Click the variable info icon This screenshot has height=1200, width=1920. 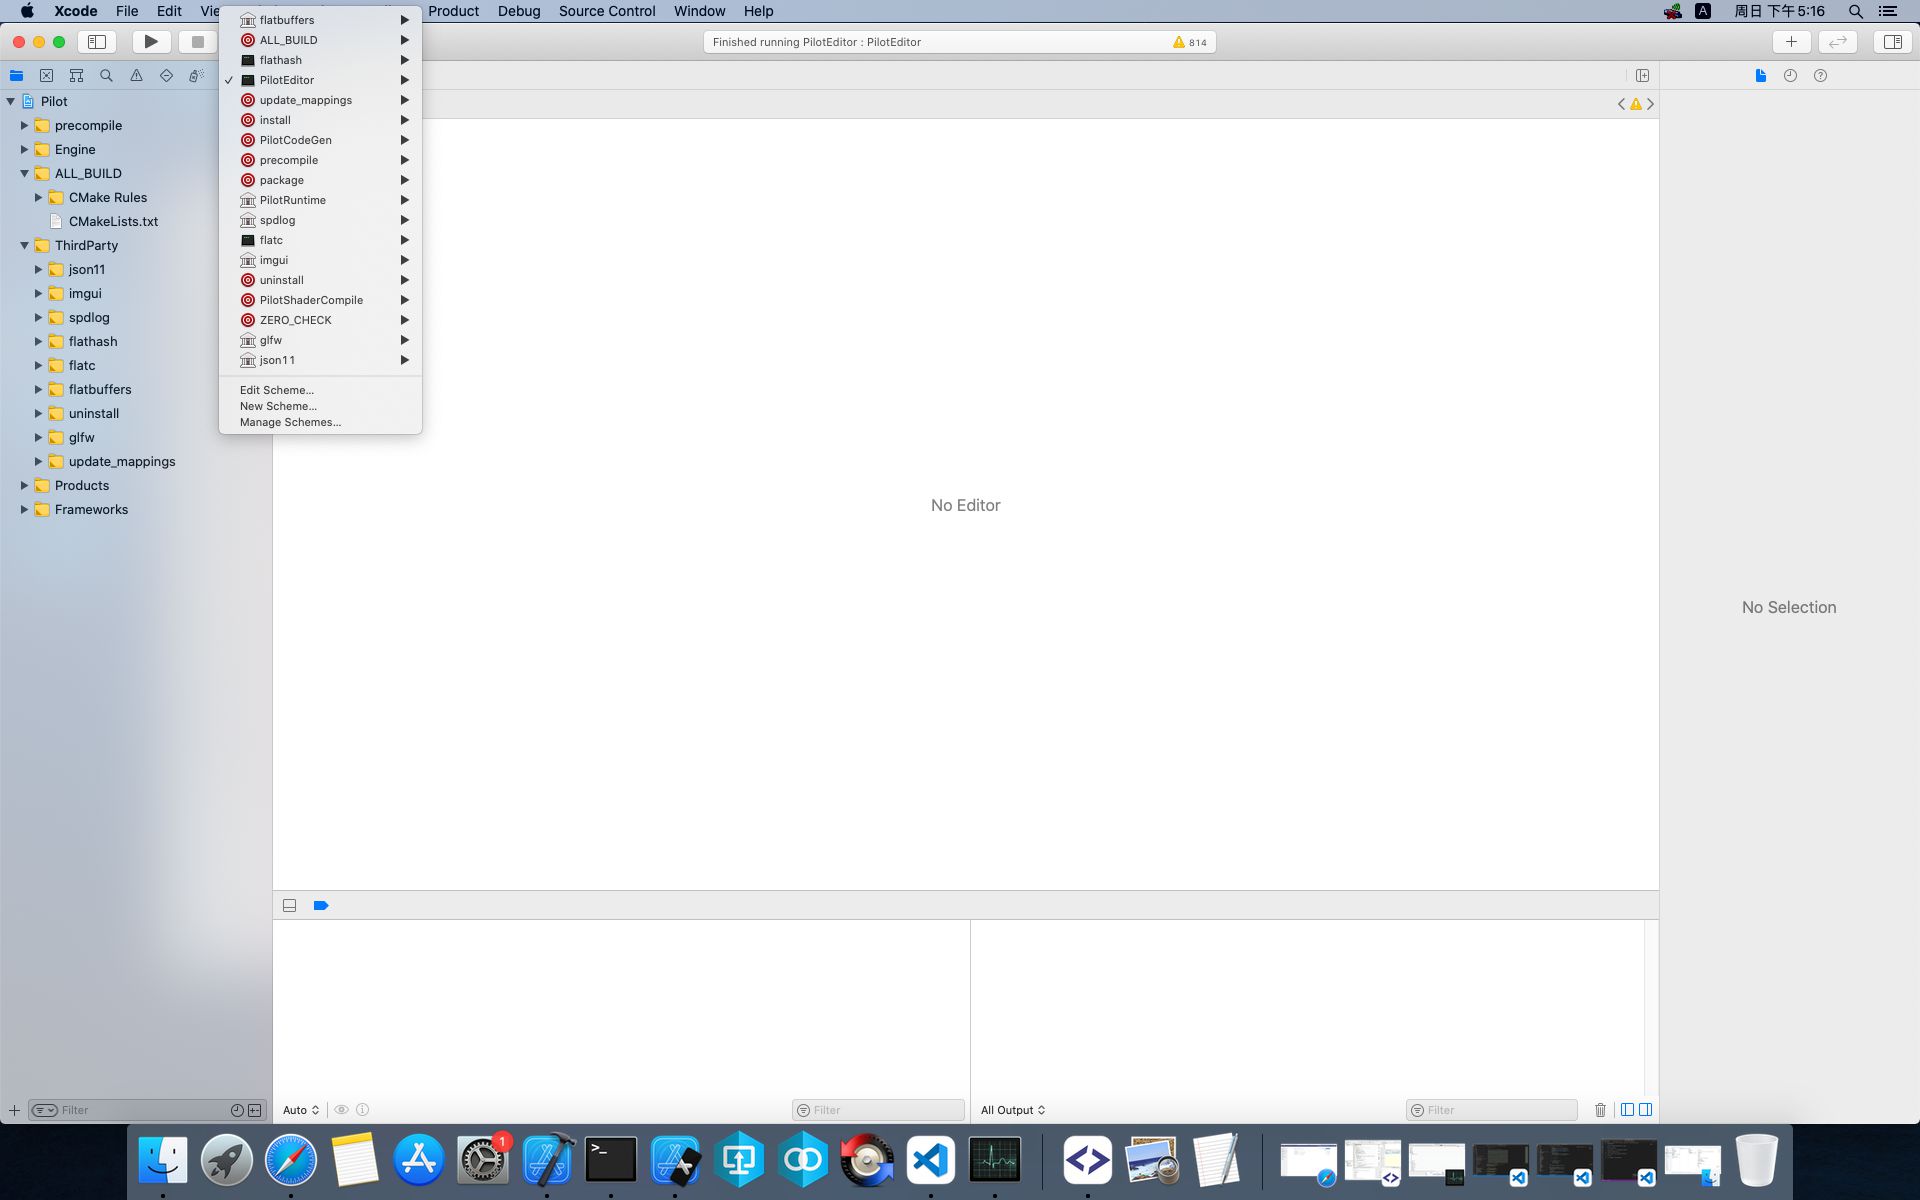pyautogui.click(x=363, y=1110)
